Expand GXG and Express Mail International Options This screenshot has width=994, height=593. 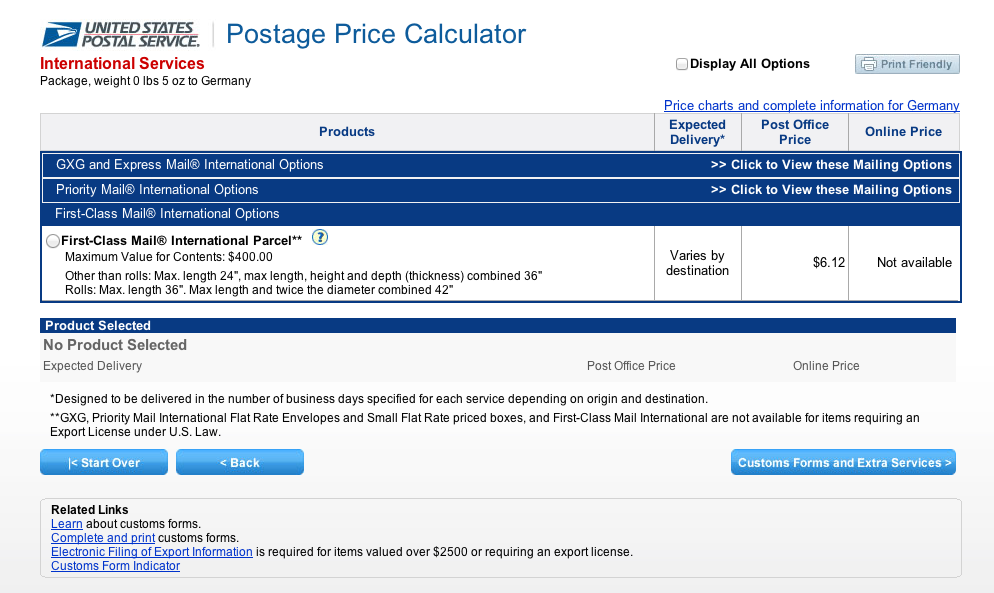[501, 165]
